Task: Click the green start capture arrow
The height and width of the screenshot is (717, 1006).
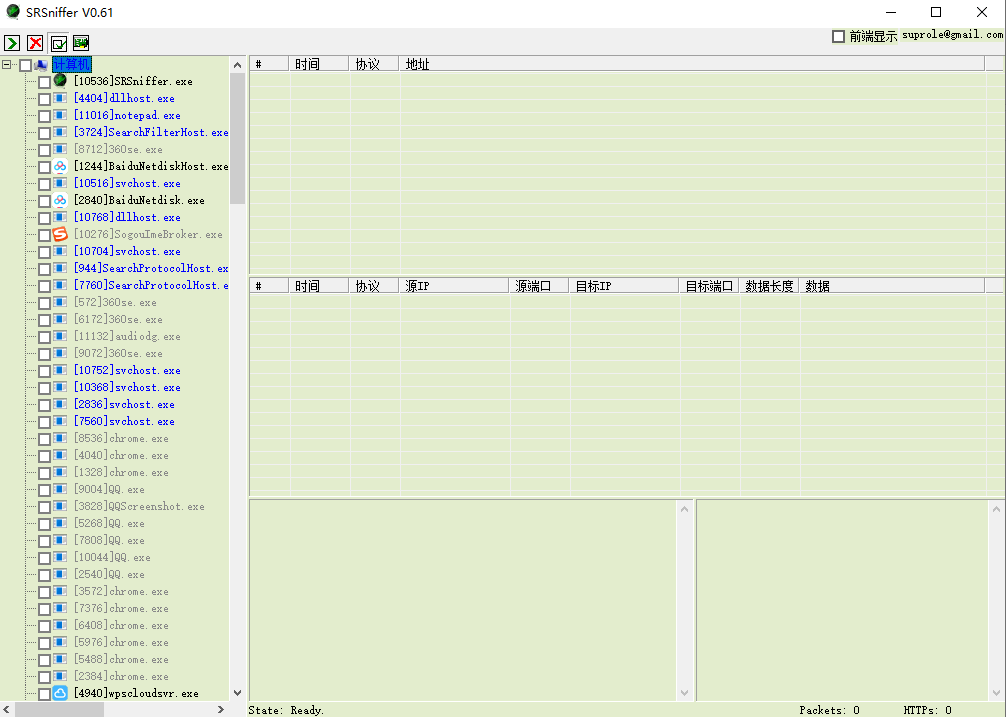Action: 12,43
